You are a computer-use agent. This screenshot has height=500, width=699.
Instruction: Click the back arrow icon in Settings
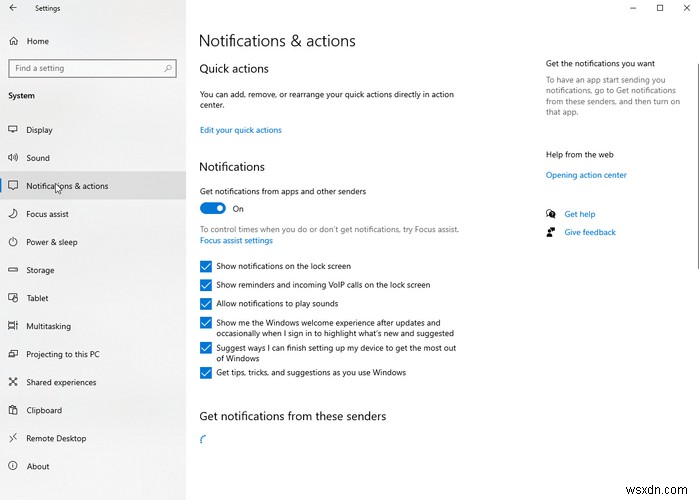(x=13, y=8)
